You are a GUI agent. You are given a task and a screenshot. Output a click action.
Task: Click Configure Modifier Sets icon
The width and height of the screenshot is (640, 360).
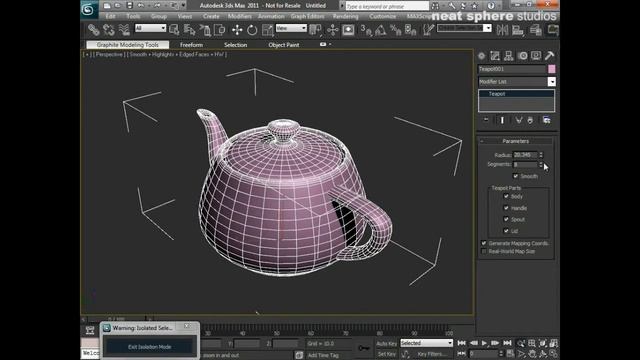(x=547, y=120)
